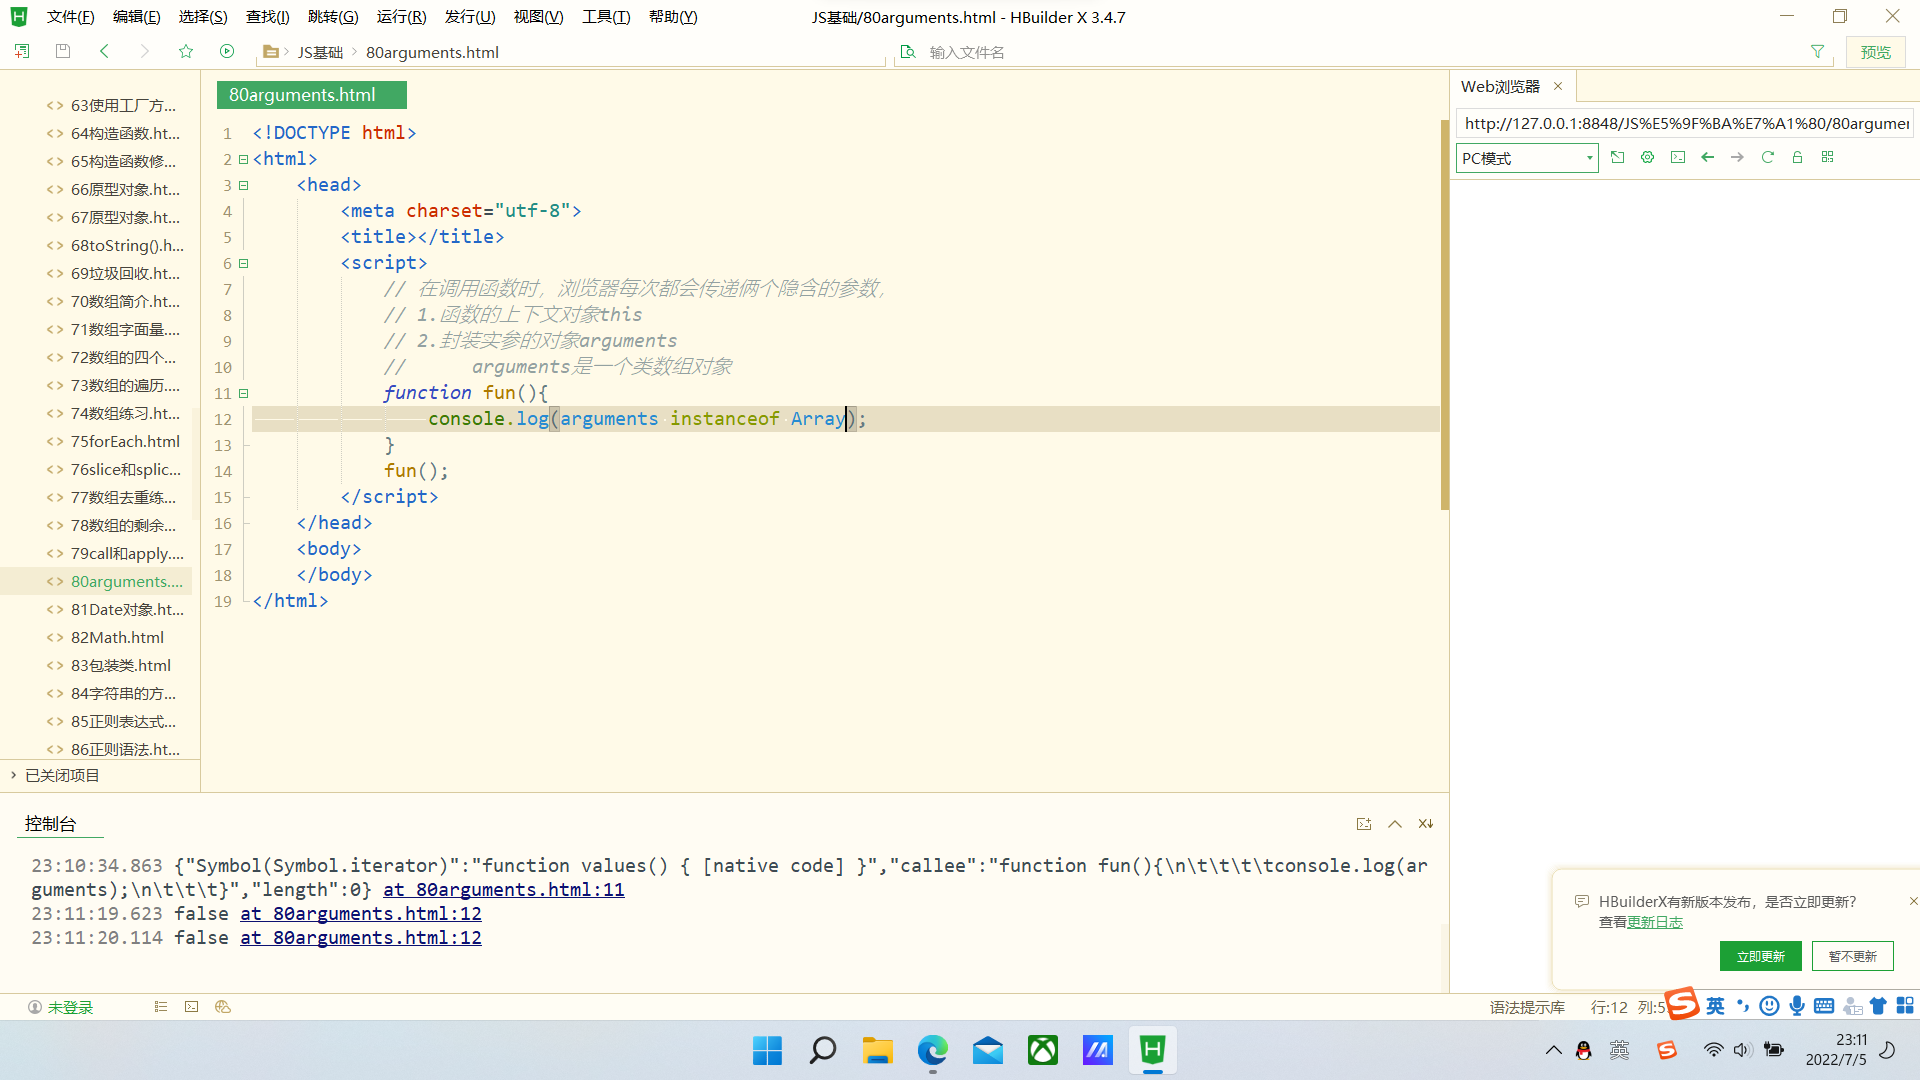Clear the console output with the X icon

click(1425, 823)
